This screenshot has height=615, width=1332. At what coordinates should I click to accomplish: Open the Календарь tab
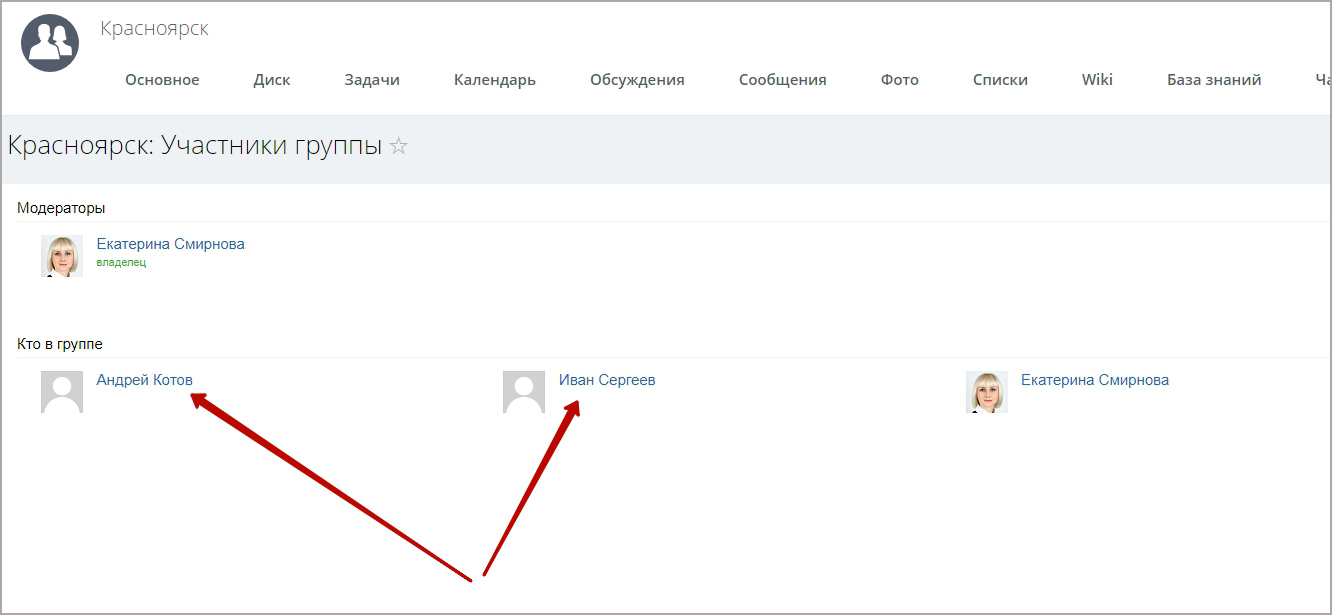[x=495, y=80]
